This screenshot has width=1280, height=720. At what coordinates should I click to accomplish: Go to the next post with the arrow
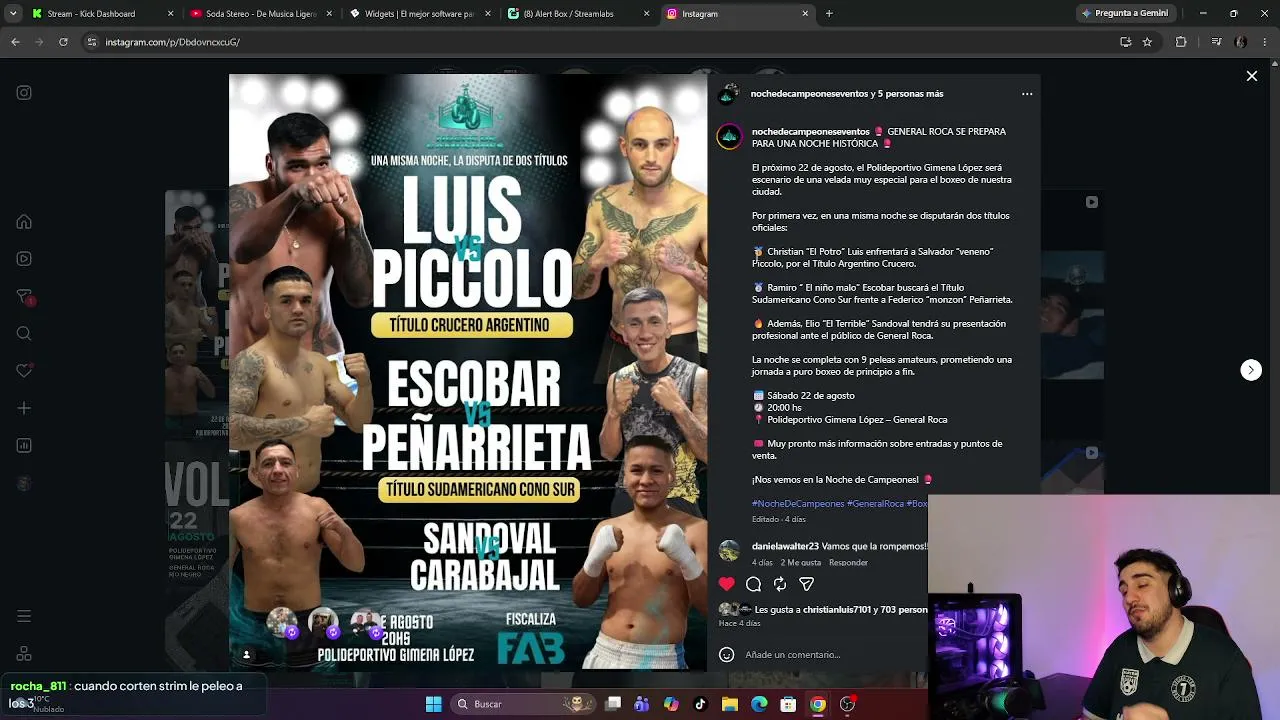(1251, 370)
